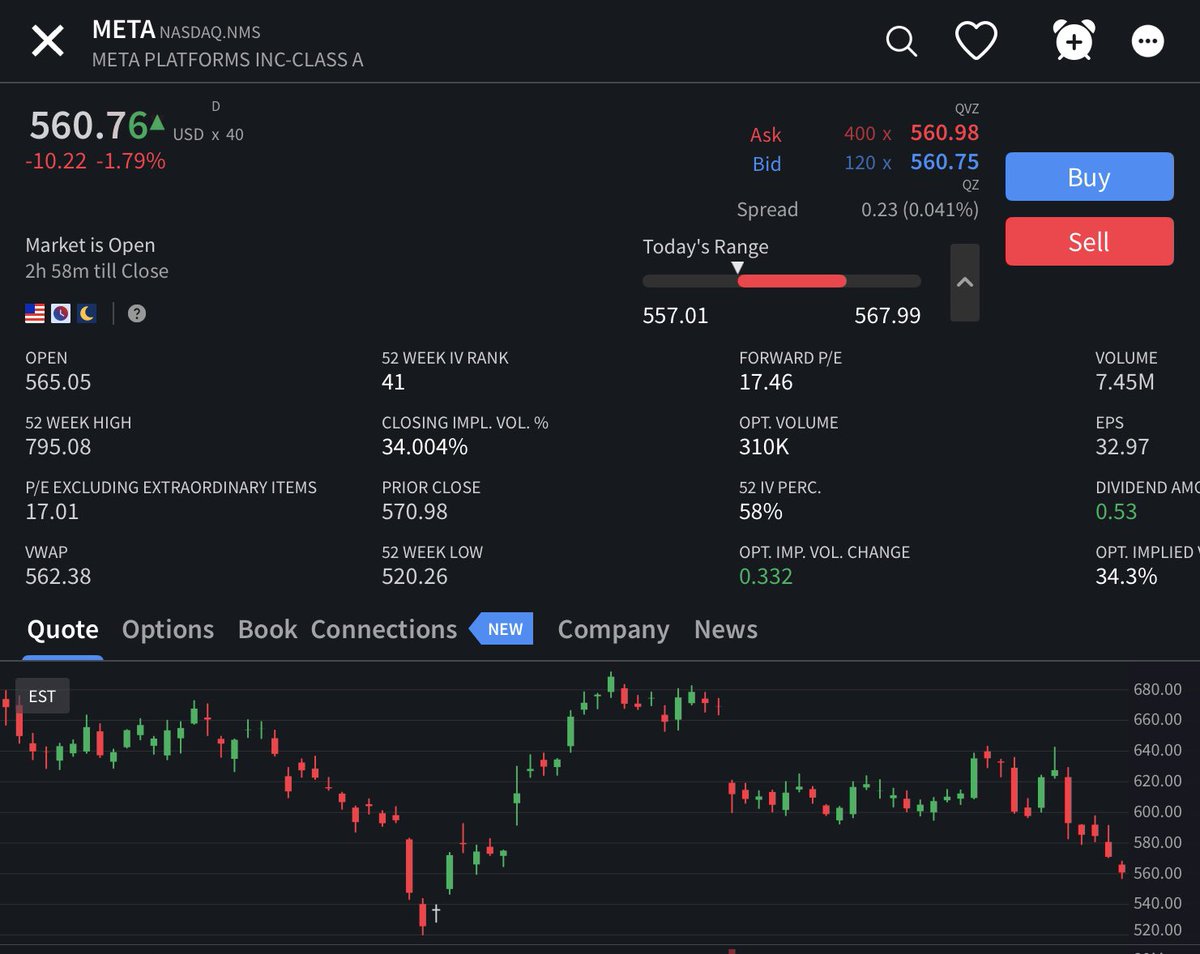Image resolution: width=1200 pixels, height=954 pixels.
Task: Click the Bid price 560.75
Action: click(x=945, y=162)
